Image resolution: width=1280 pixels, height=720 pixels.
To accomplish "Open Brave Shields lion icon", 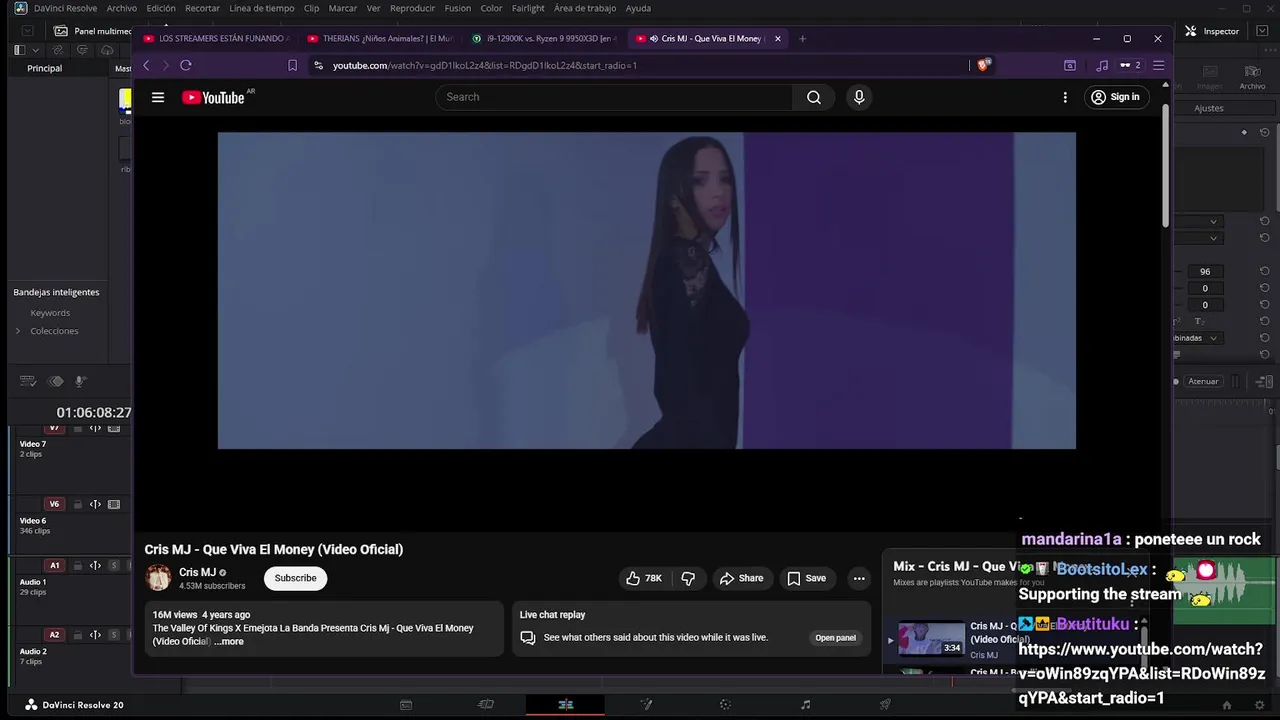I will pyautogui.click(x=984, y=65).
